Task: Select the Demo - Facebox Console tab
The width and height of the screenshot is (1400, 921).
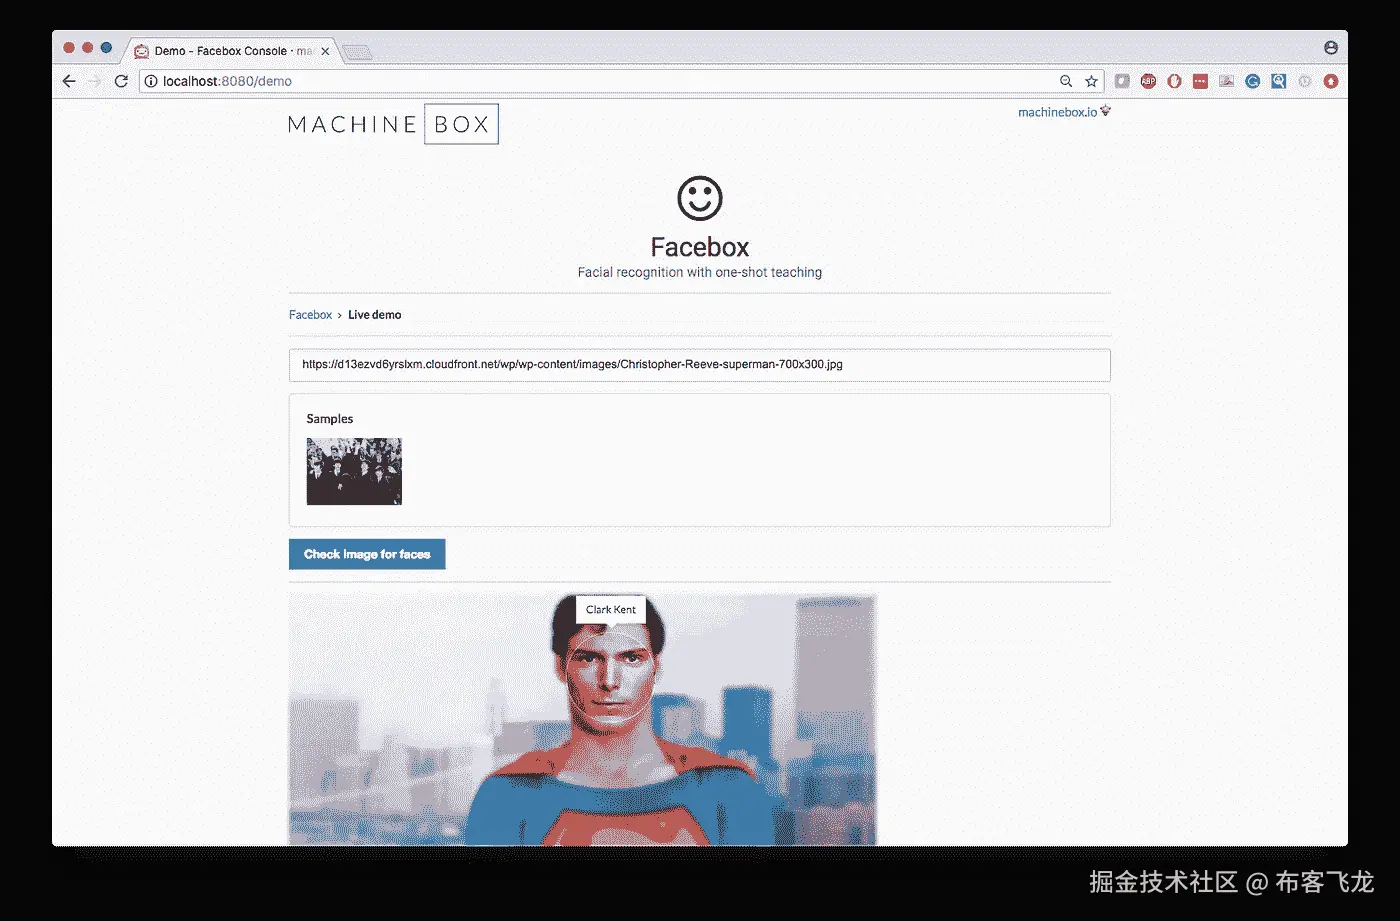Action: coord(231,51)
